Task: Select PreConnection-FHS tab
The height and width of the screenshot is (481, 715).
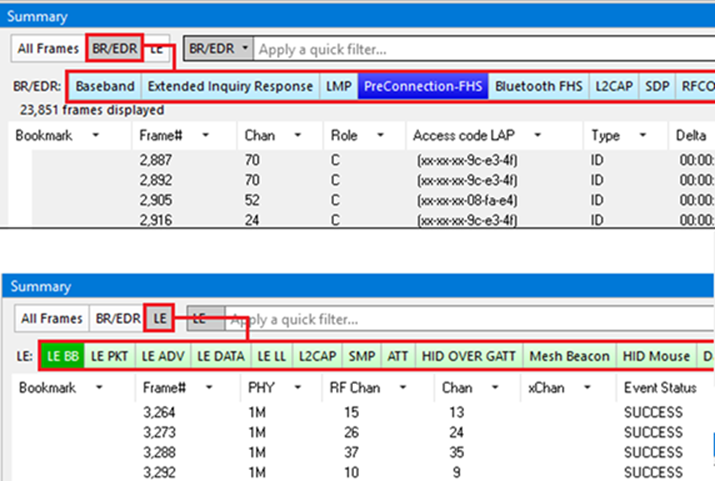Action: 423,86
